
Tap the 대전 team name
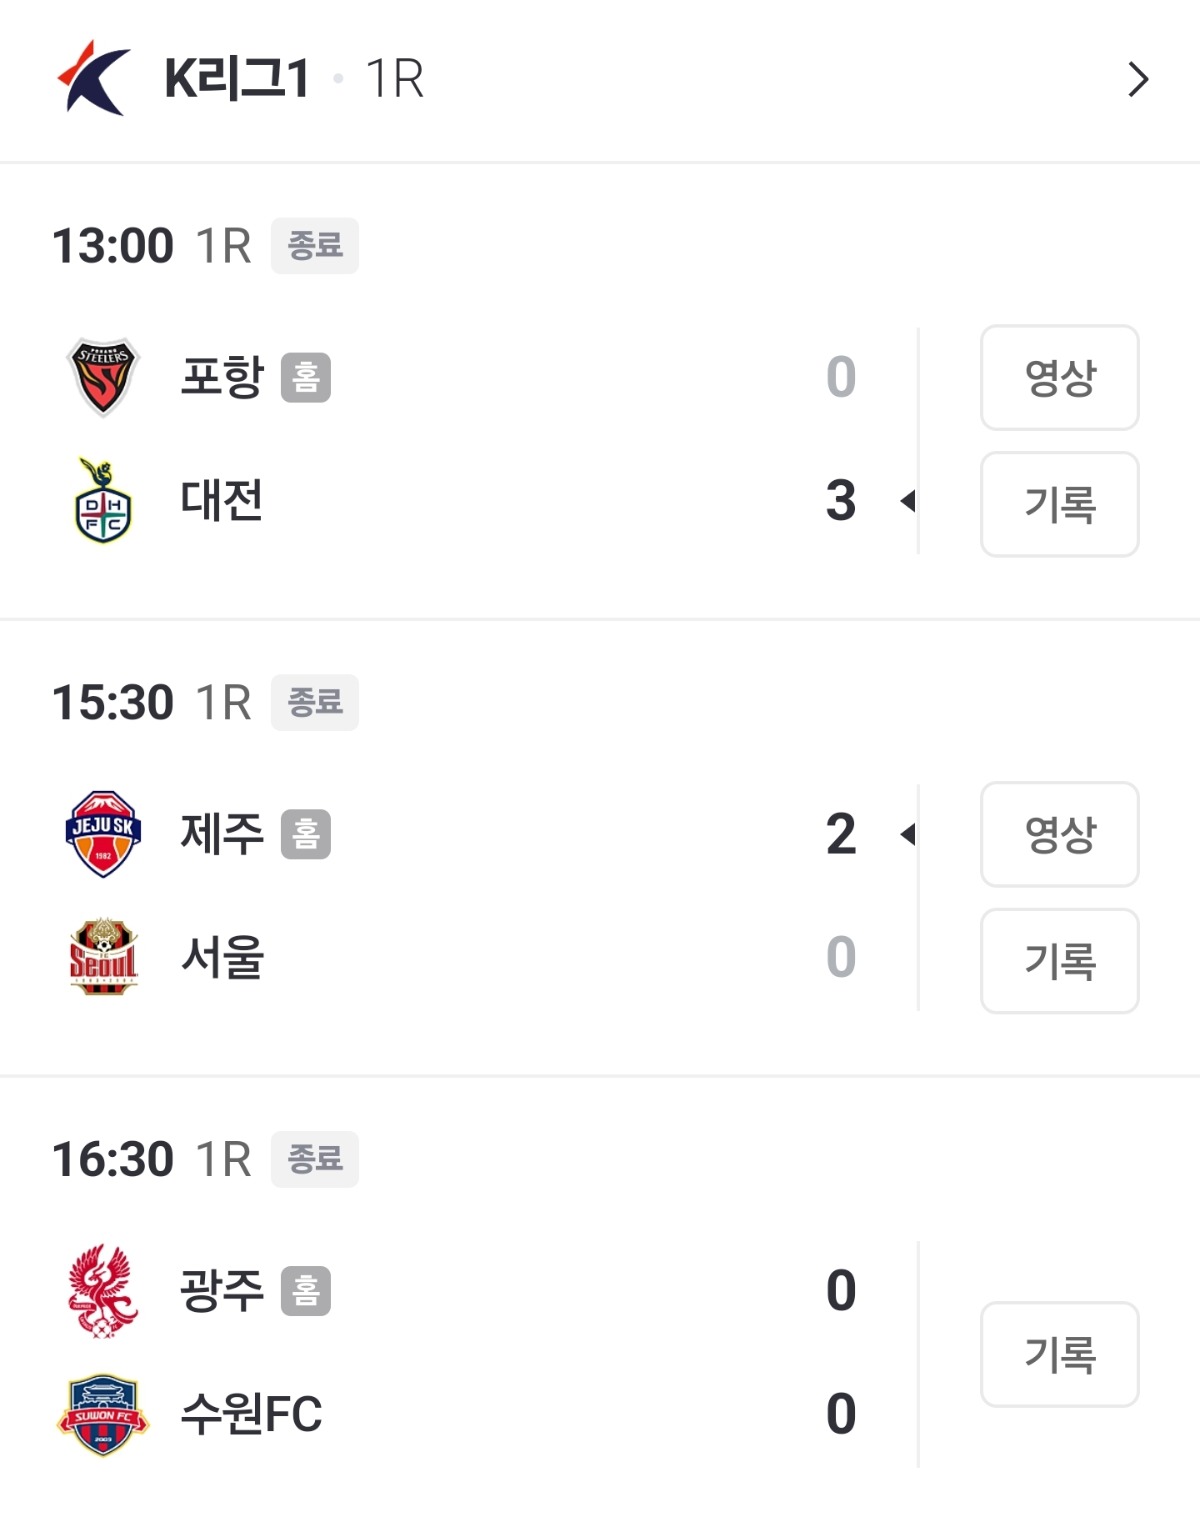pyautogui.click(x=222, y=501)
